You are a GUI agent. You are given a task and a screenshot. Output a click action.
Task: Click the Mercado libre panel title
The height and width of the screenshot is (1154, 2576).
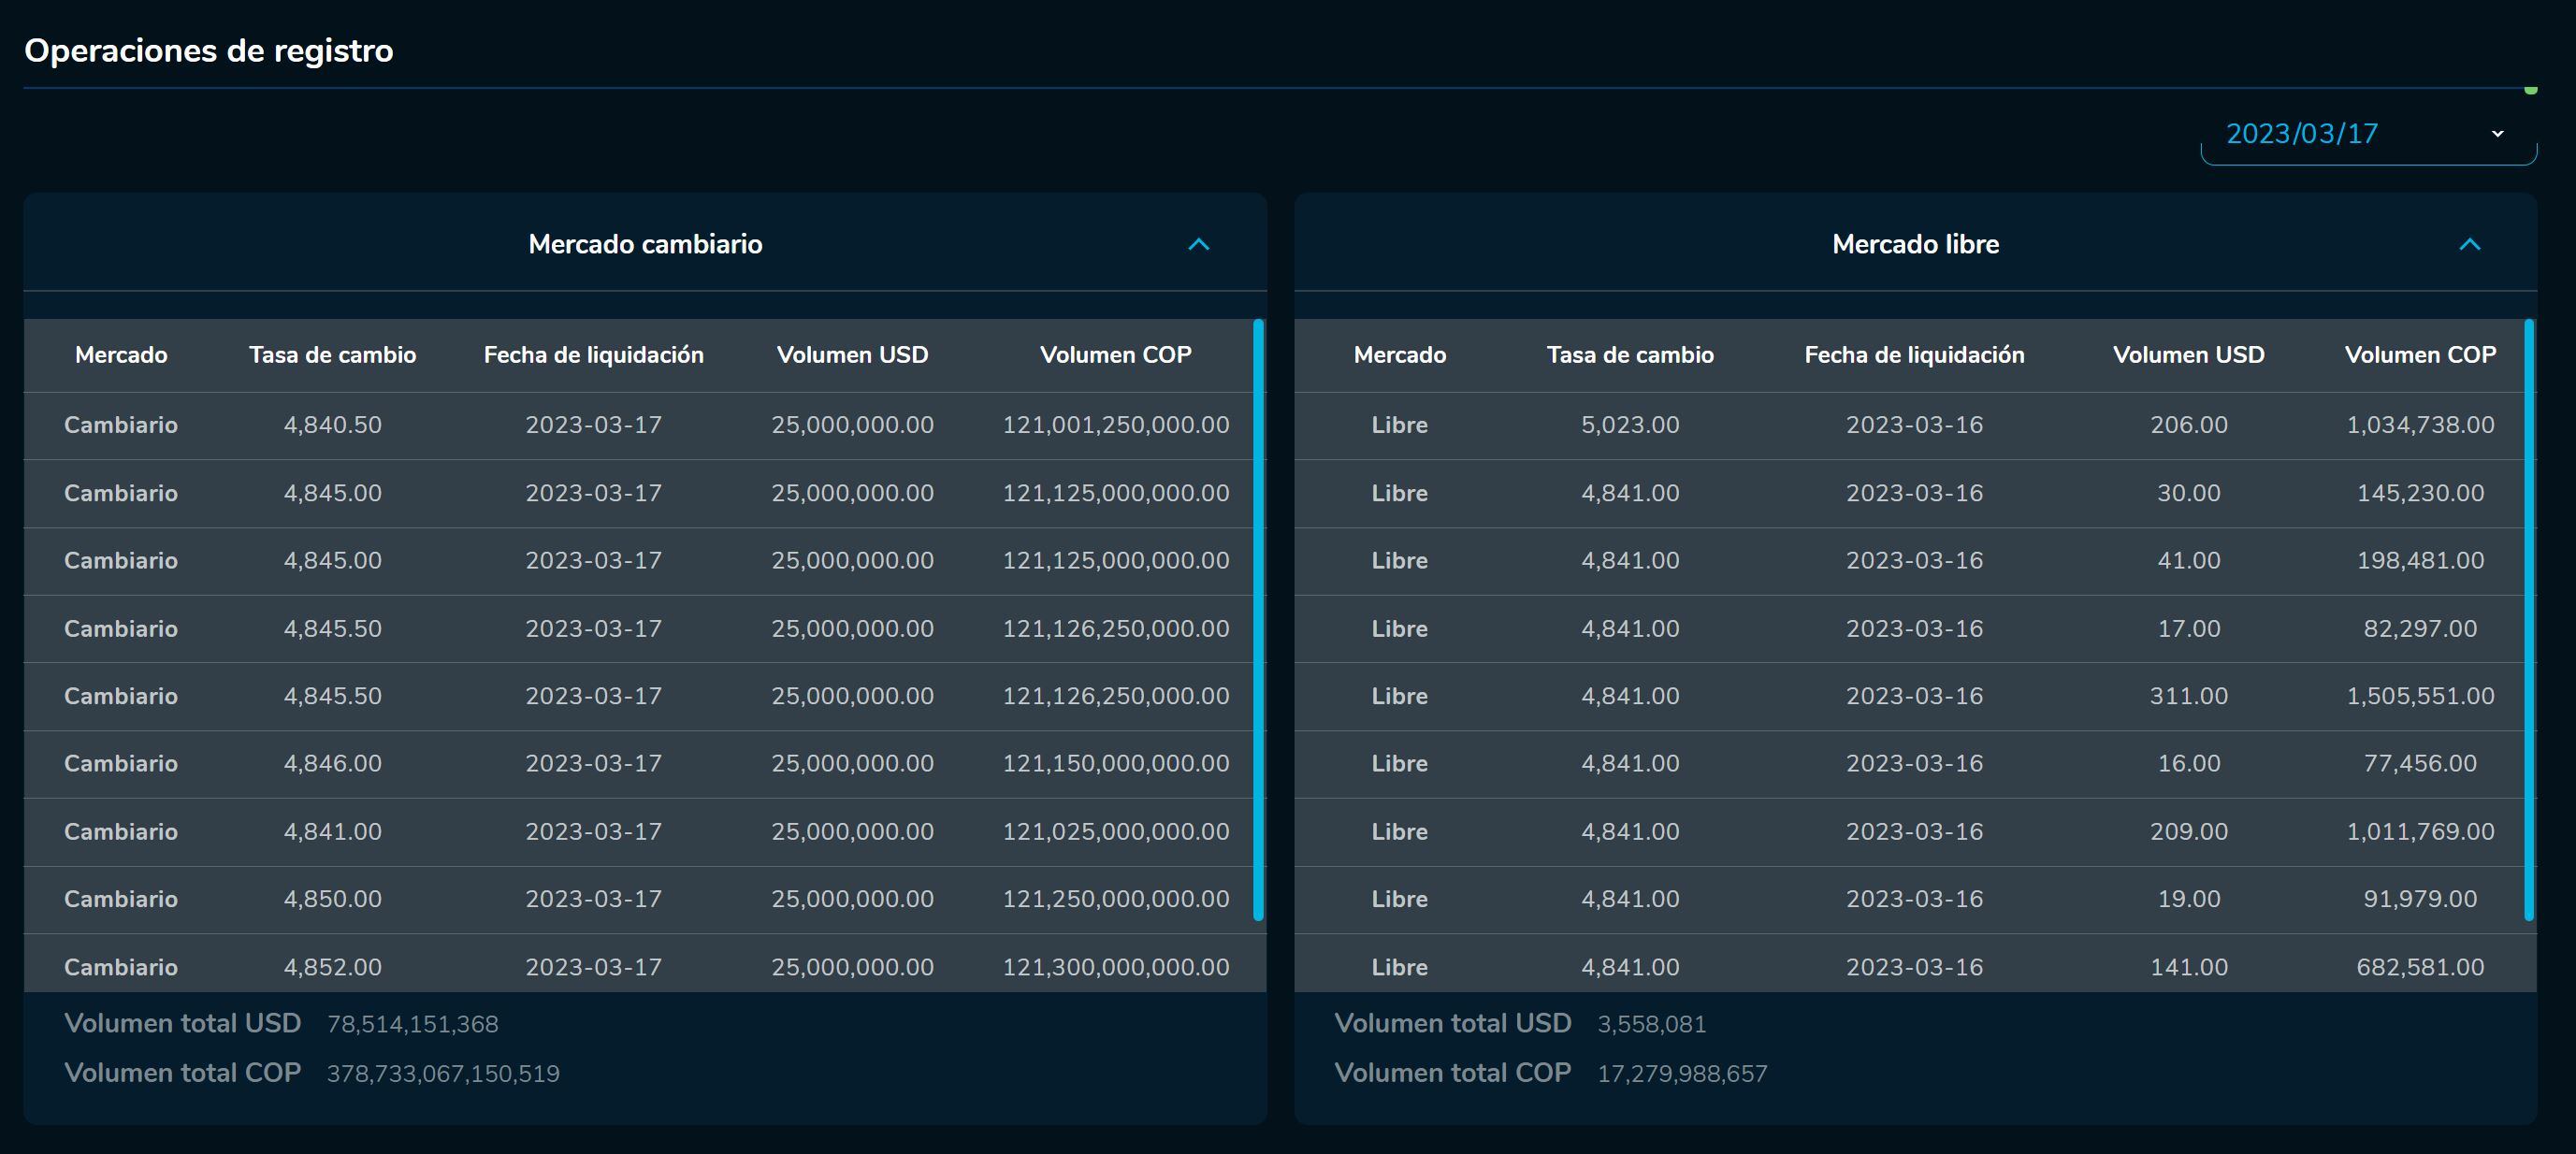coord(1914,245)
